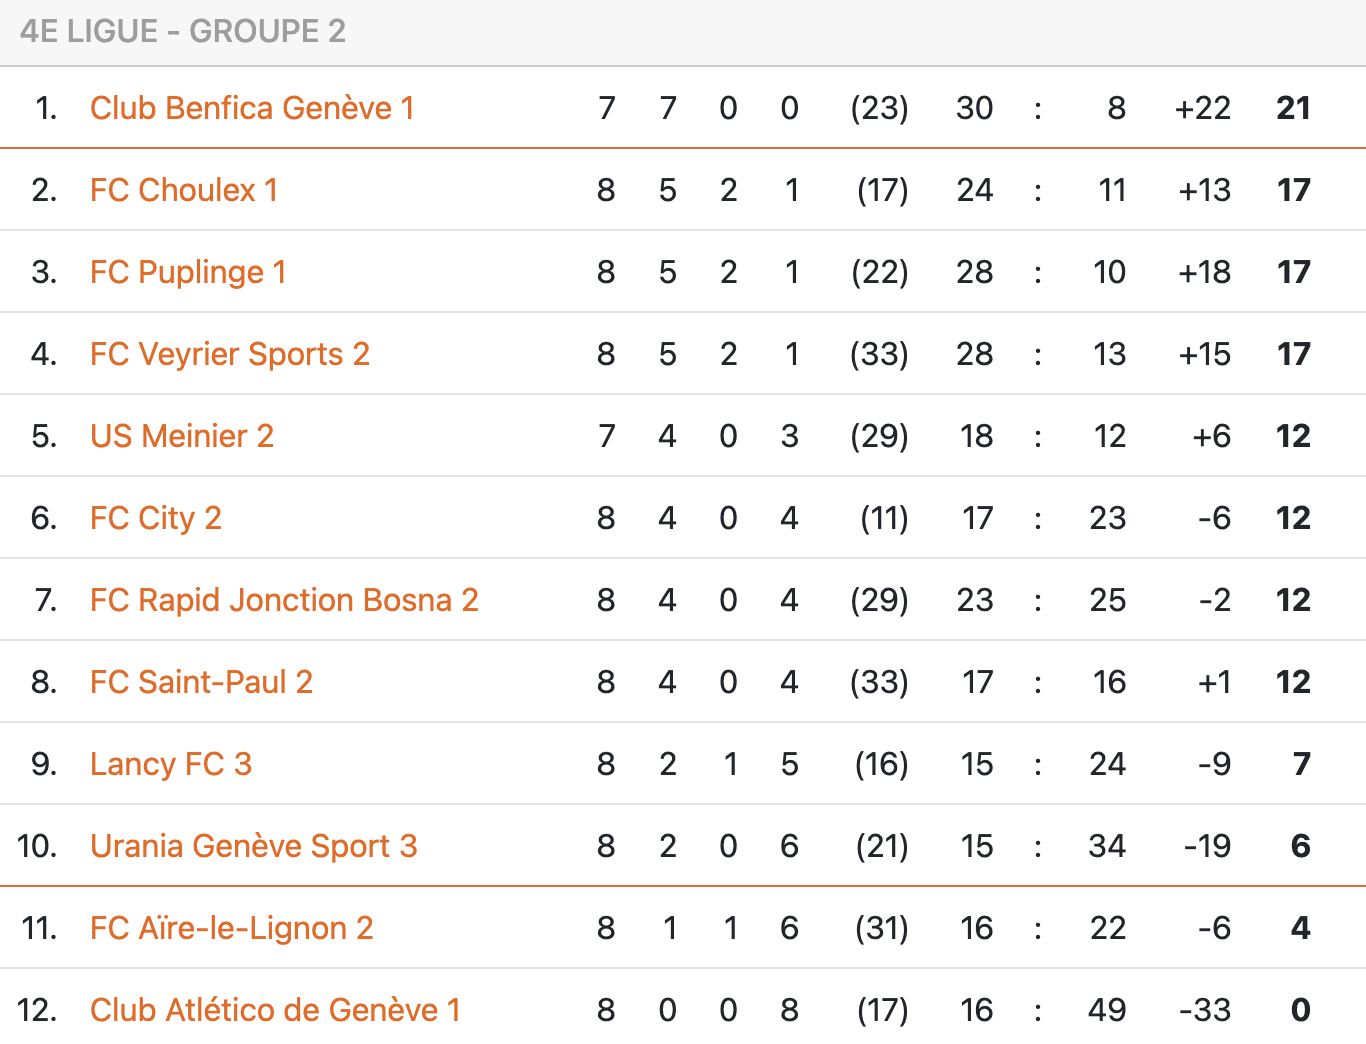Open the US Meinier 2 team link
Viewport: 1366px width, 1044px height.
(182, 436)
